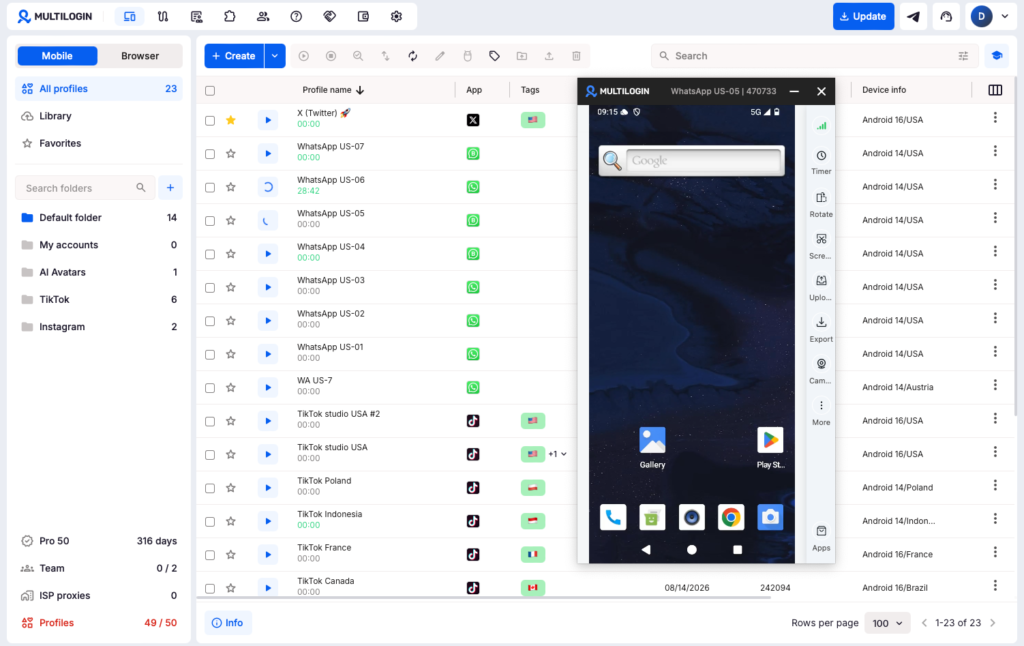Open the Instagram folder

pyautogui.click(x=99, y=327)
